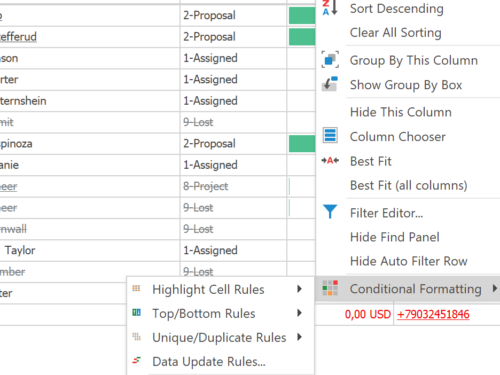
Task: Click the 9-Lost cell in mit row
Action: pos(233,122)
